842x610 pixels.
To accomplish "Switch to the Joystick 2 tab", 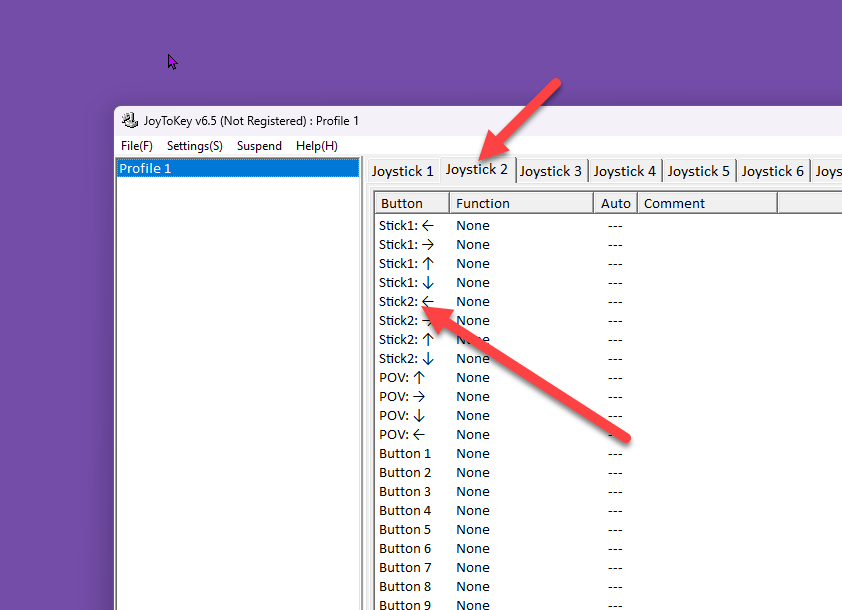I will (x=477, y=170).
